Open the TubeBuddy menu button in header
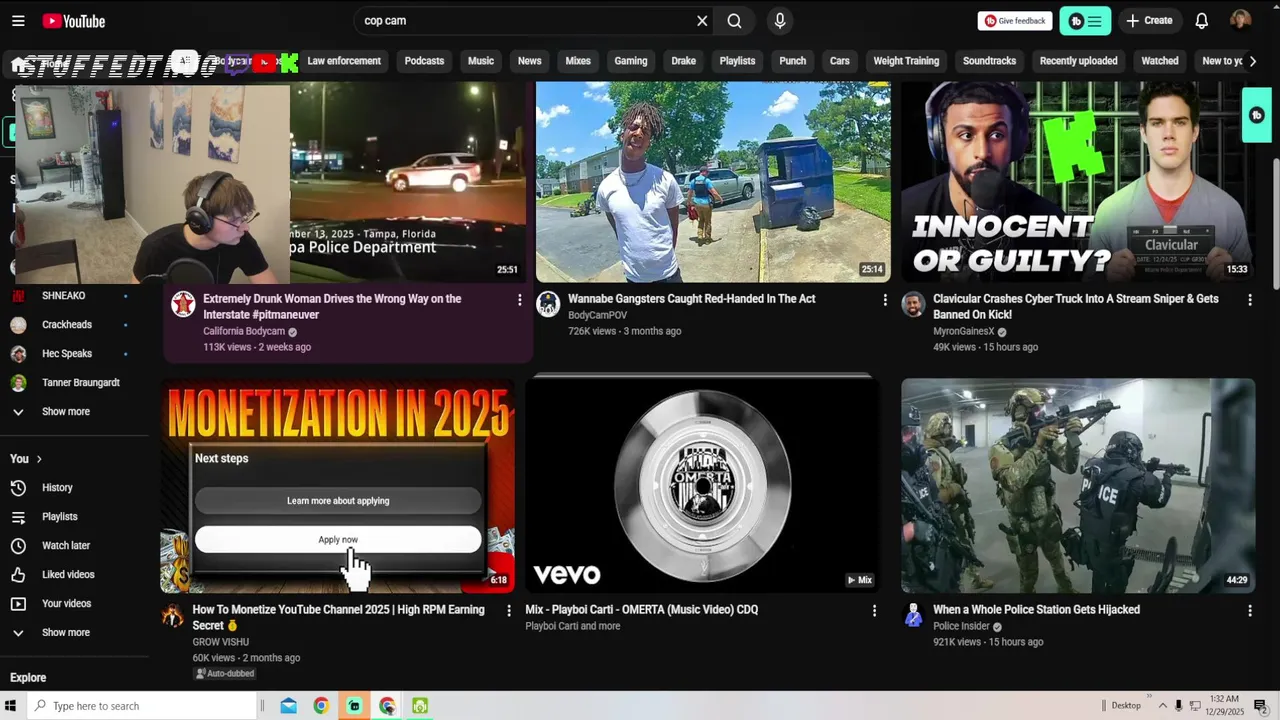The image size is (1280, 720). (x=1085, y=21)
